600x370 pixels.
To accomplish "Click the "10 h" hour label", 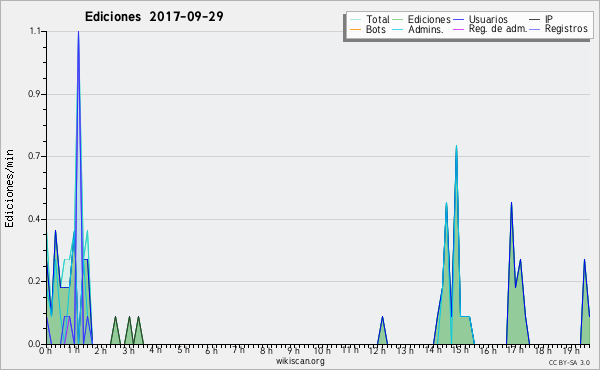I will (x=322, y=350).
